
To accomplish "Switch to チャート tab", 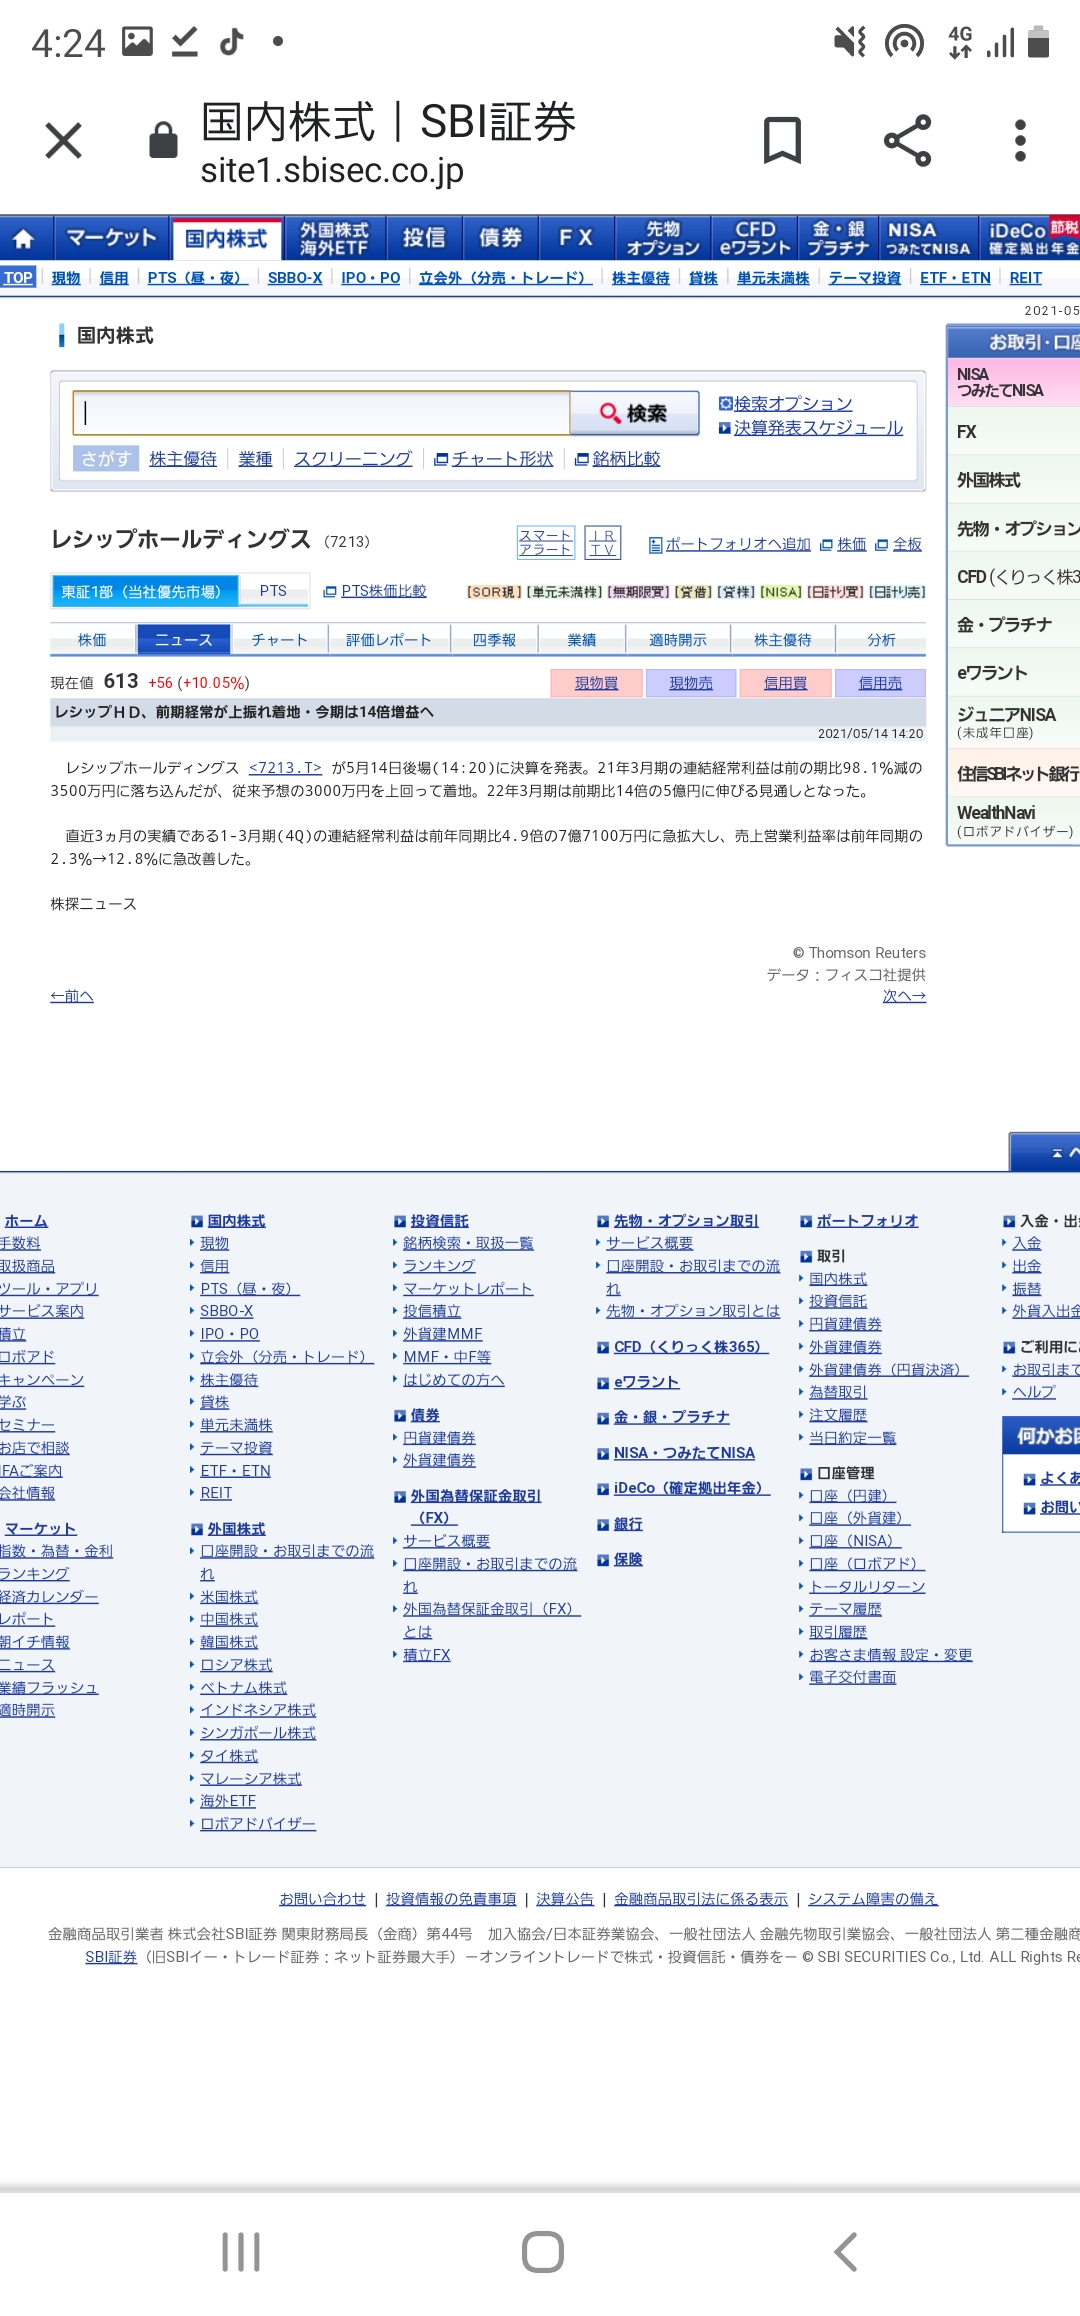I will point(280,640).
